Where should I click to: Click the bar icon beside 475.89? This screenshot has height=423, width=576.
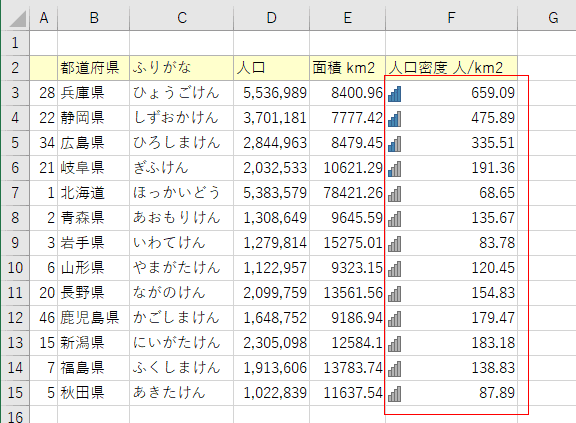(395, 119)
